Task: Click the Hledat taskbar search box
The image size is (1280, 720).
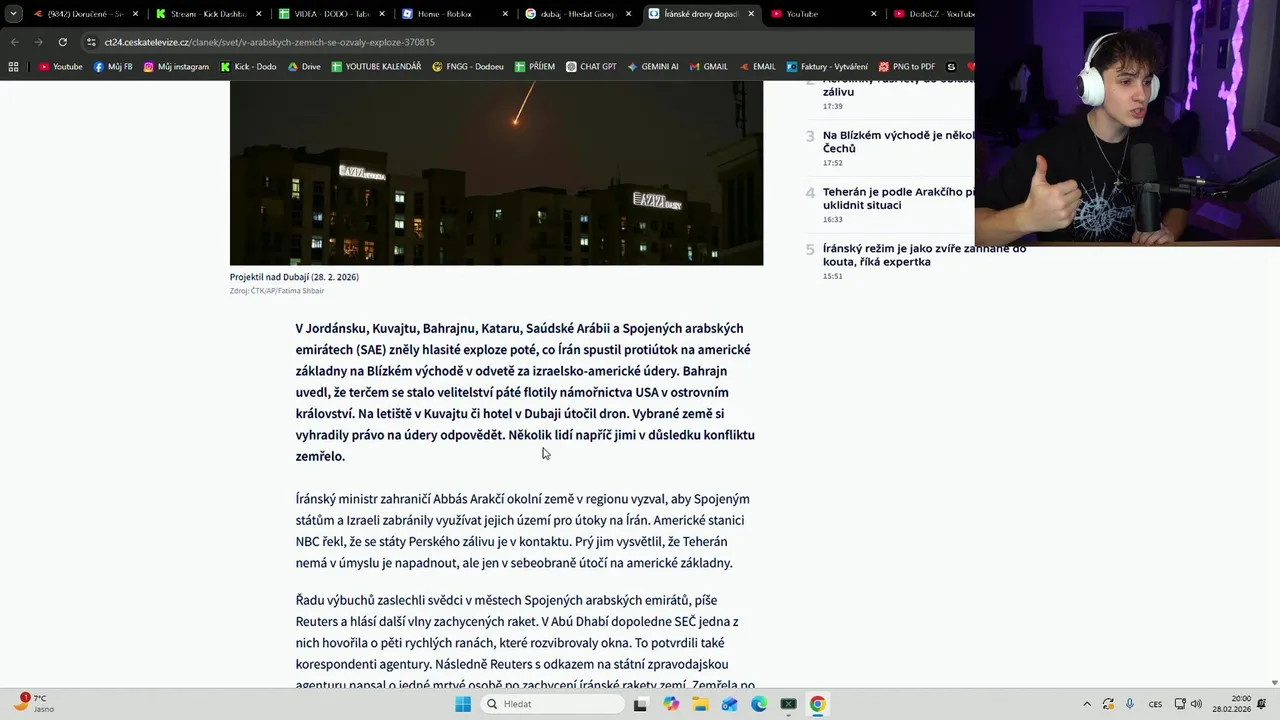Action: point(551,704)
